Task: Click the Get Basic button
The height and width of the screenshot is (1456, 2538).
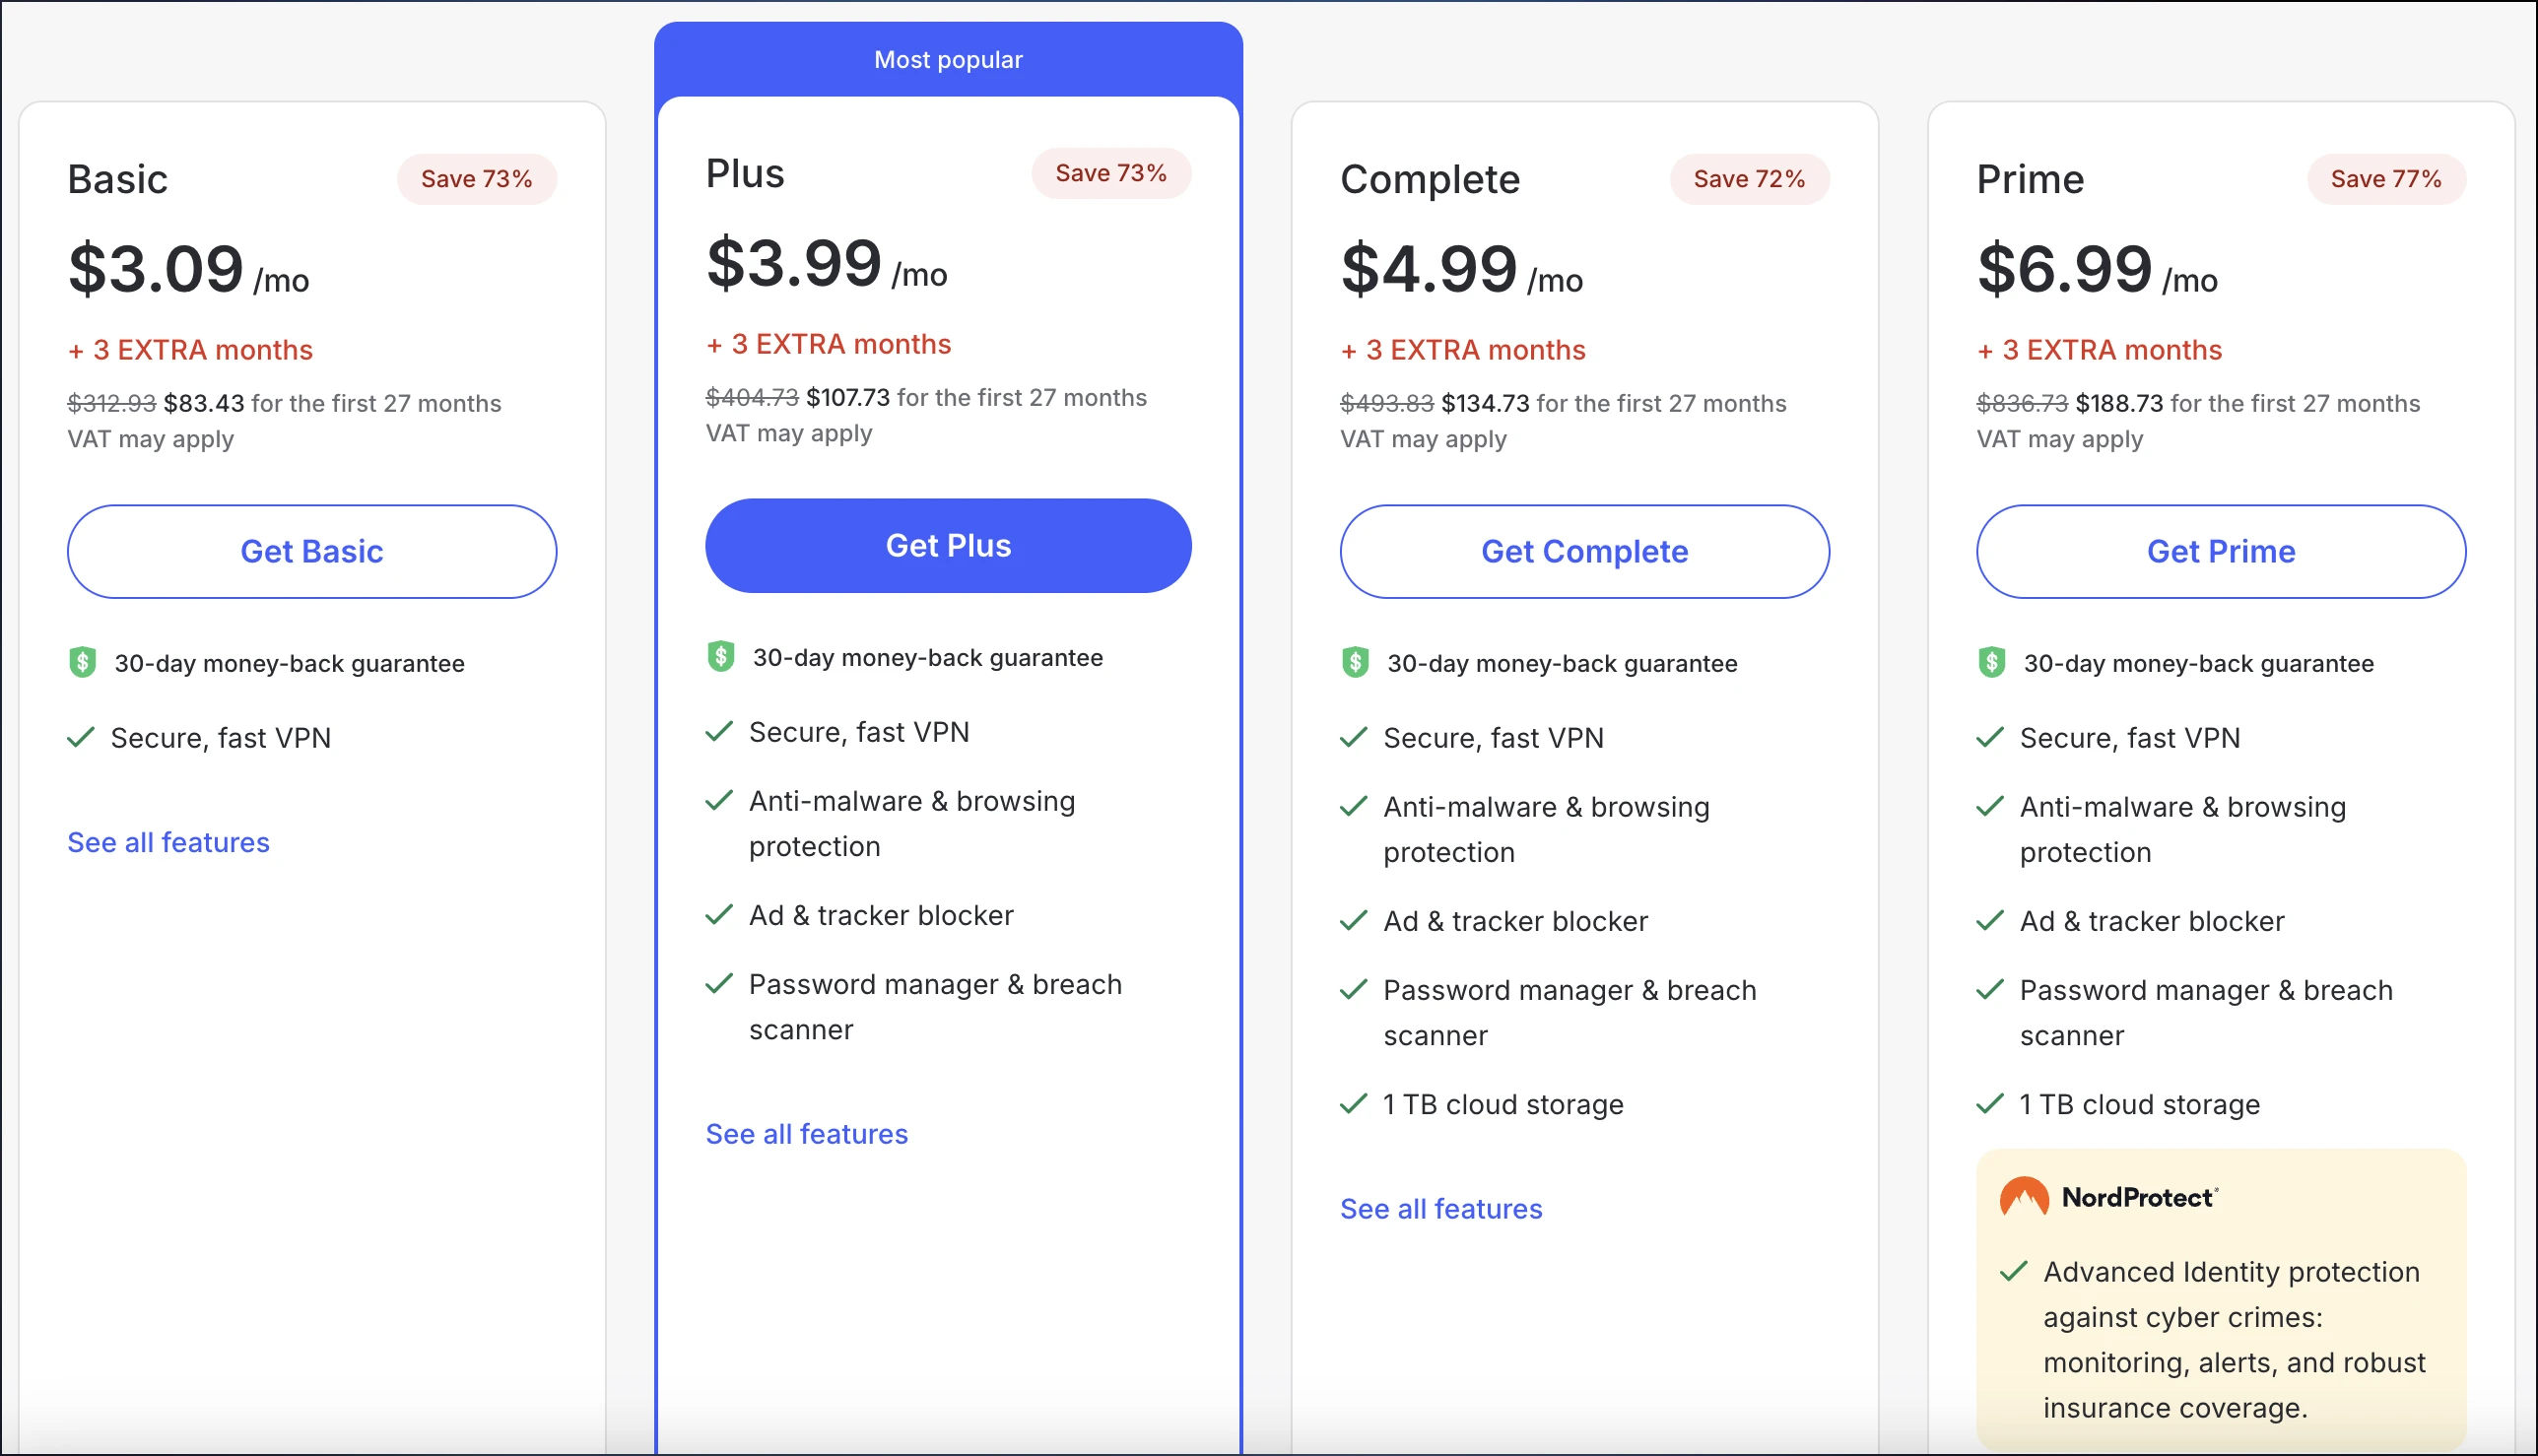Action: click(x=312, y=551)
